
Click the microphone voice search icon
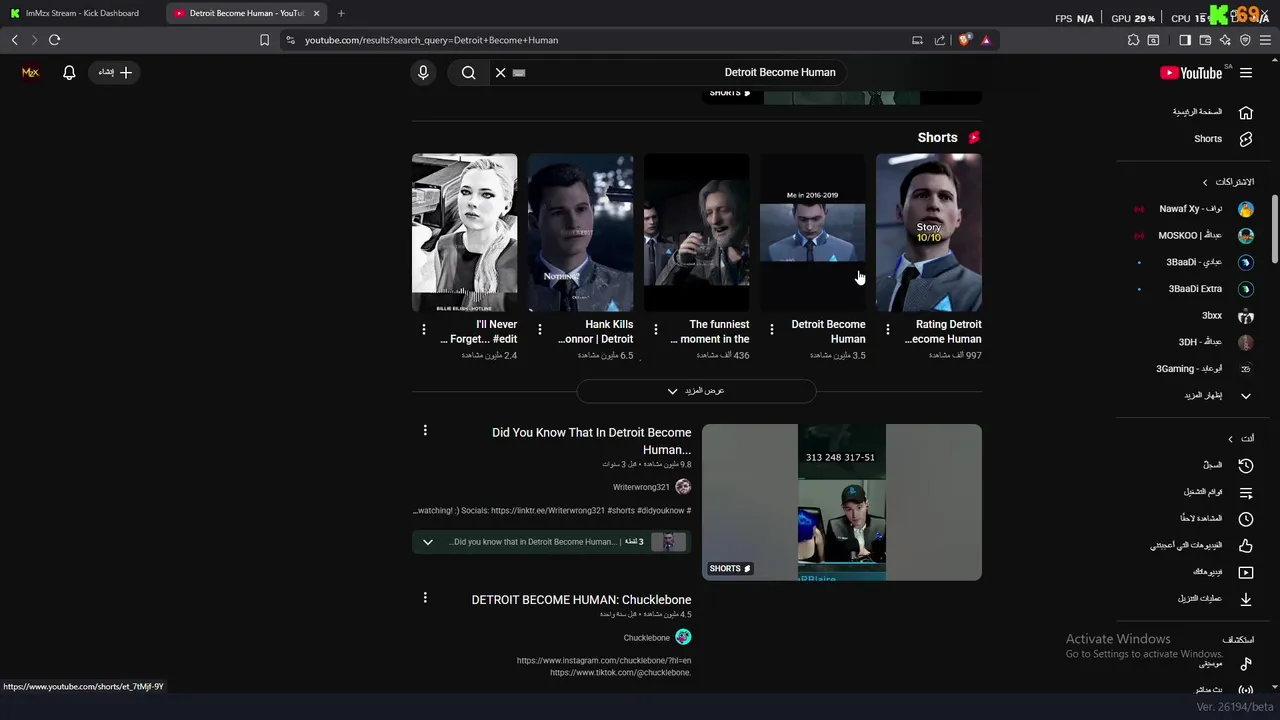click(x=423, y=72)
